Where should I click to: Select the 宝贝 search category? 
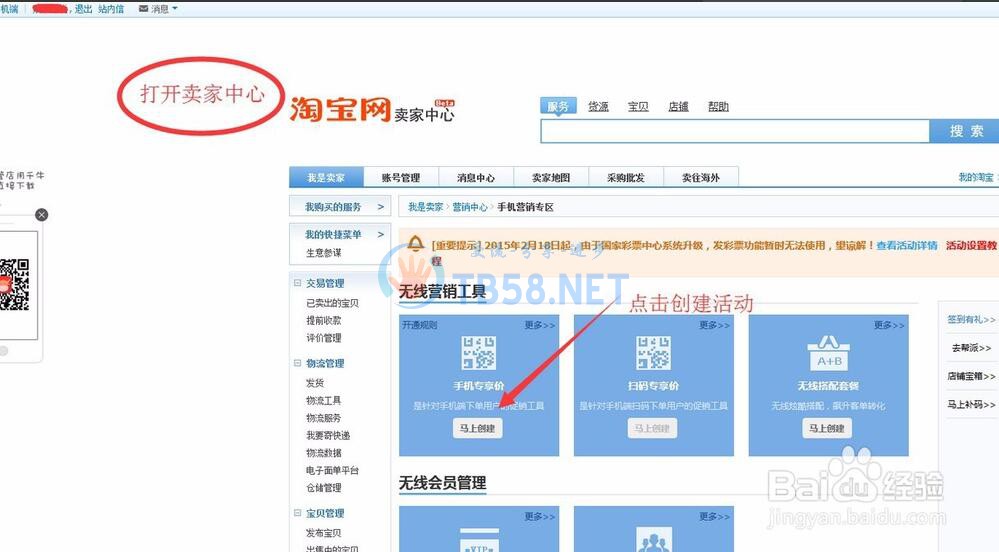pyautogui.click(x=638, y=106)
